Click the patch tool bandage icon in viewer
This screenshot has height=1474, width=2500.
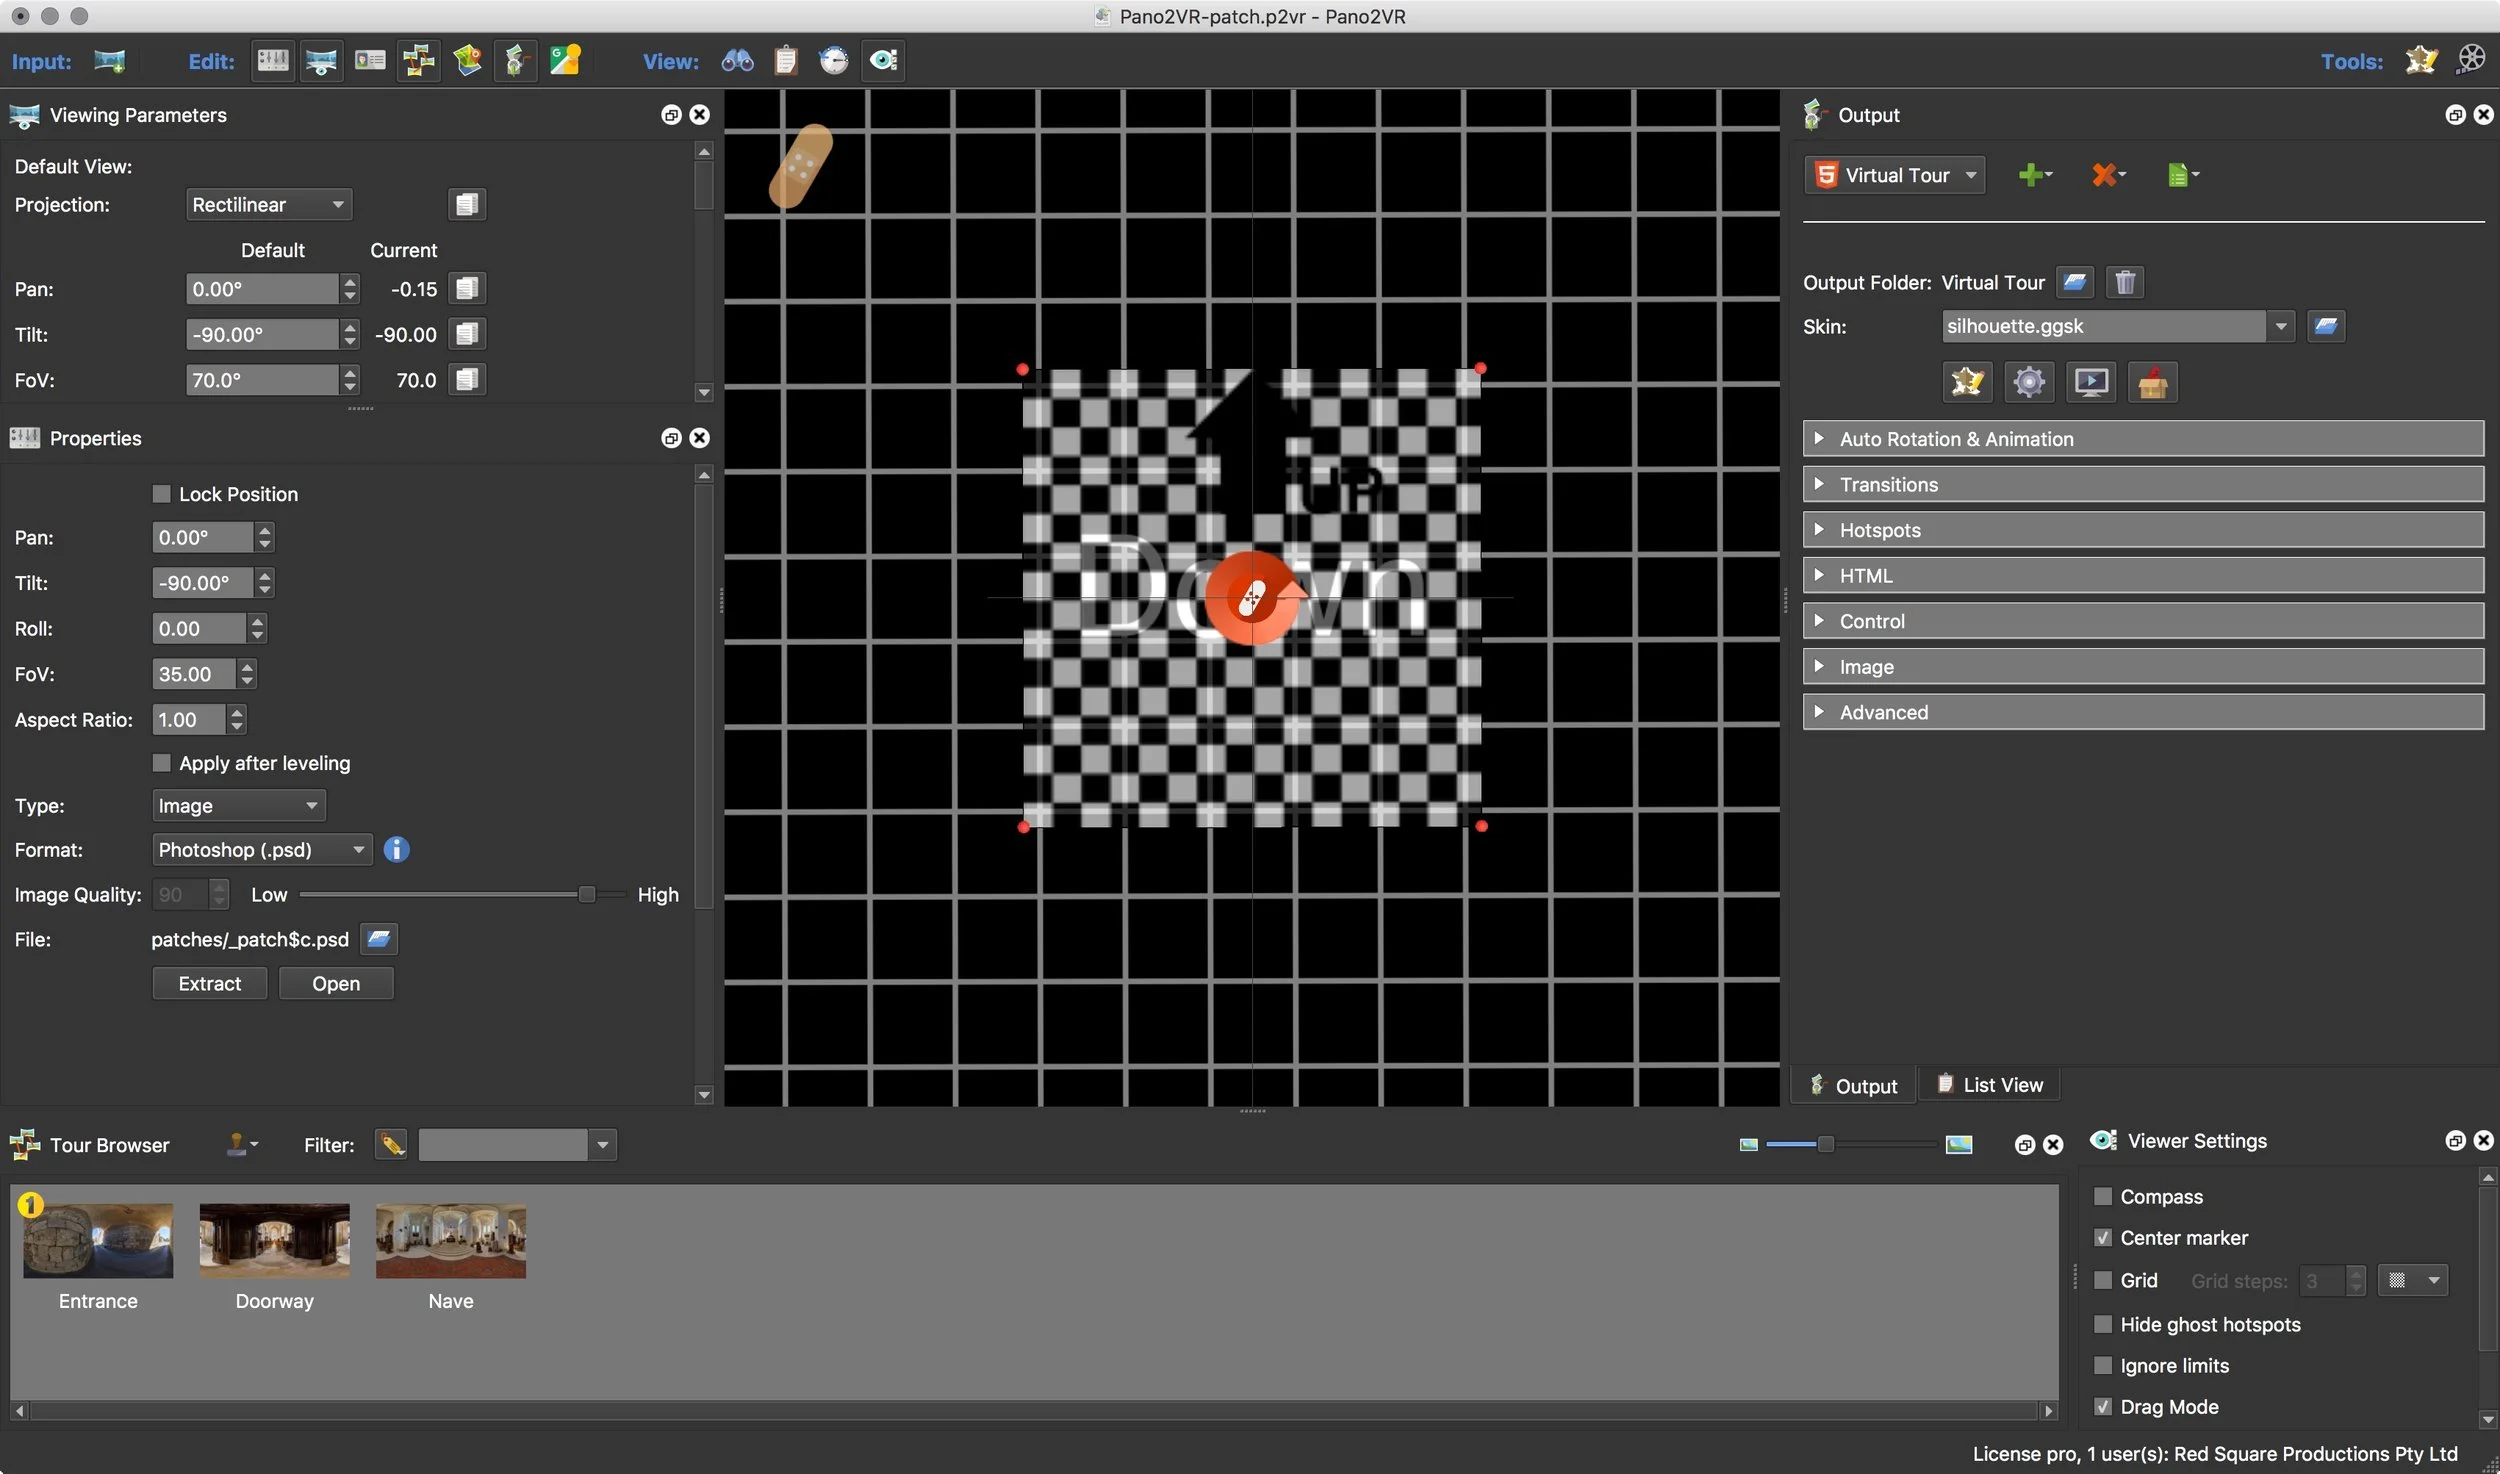click(x=800, y=165)
